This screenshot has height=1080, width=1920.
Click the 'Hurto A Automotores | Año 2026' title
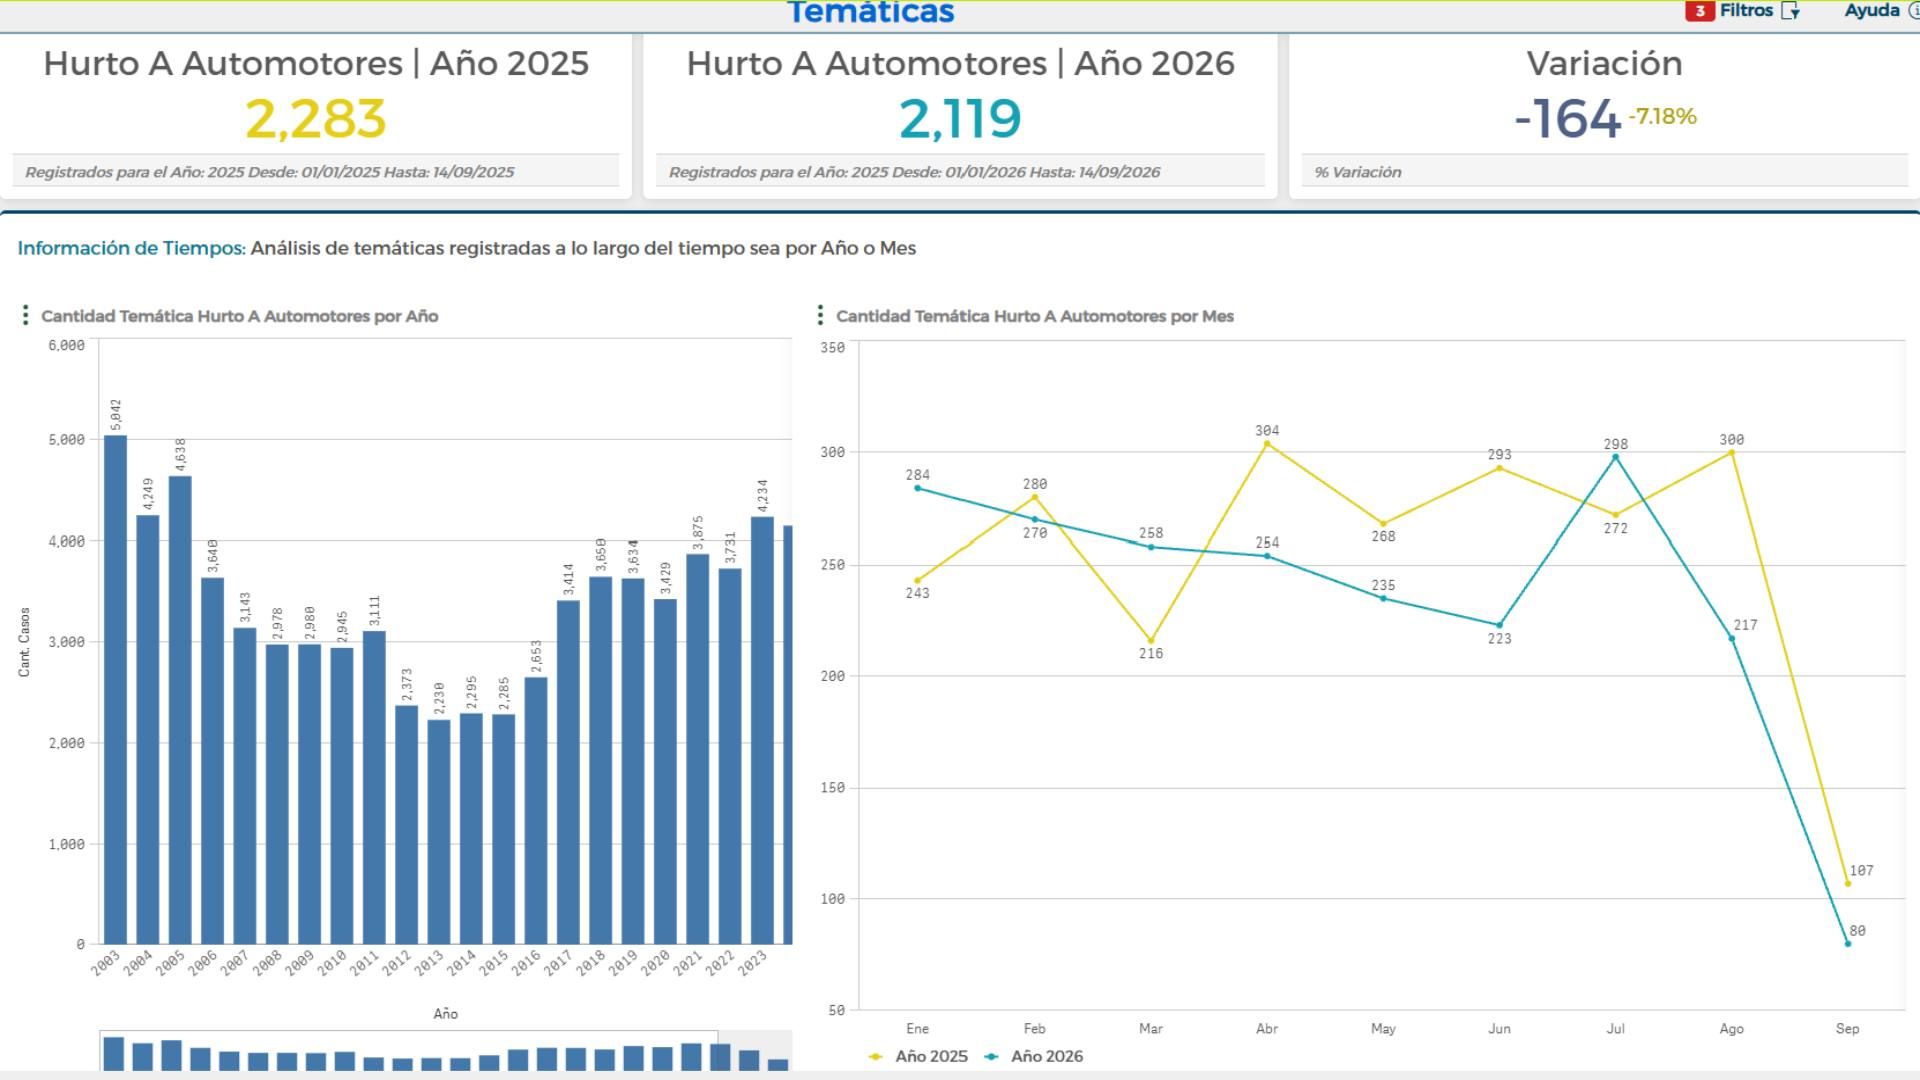coord(960,63)
